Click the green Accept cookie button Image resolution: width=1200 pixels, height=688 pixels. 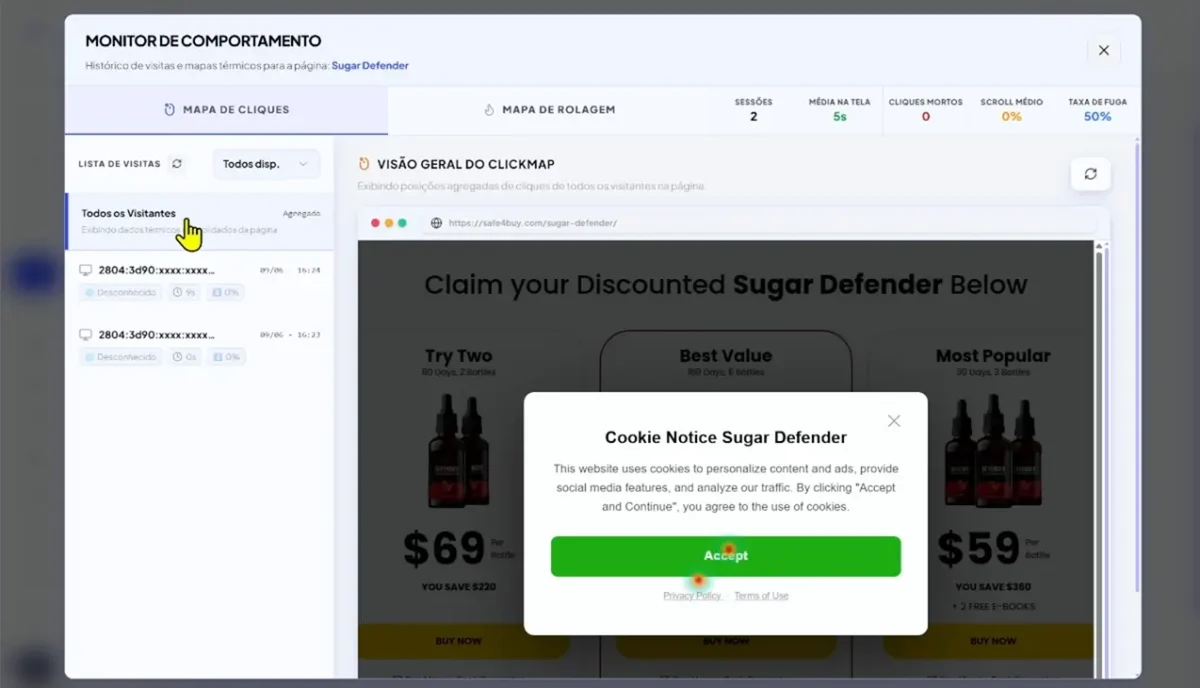pyautogui.click(x=725, y=556)
